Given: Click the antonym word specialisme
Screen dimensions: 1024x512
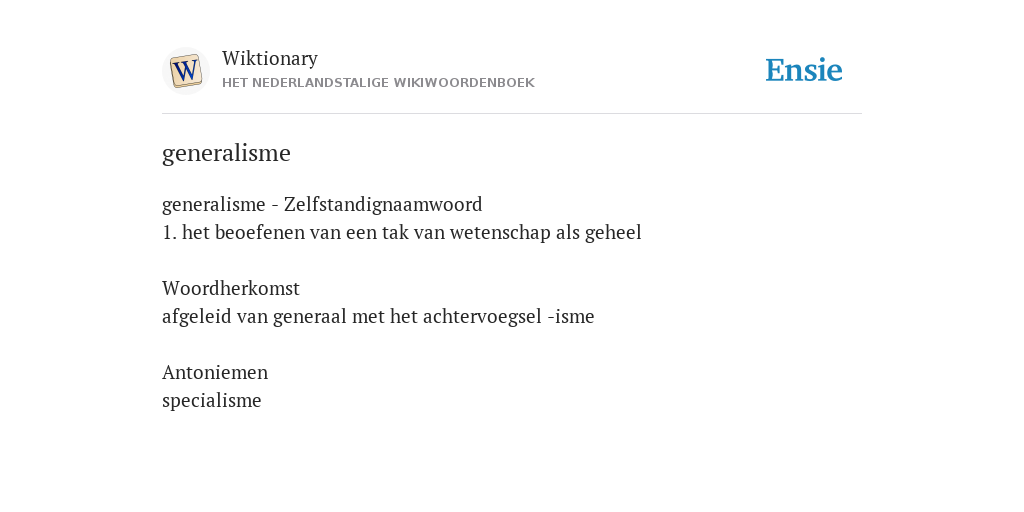Looking at the screenshot, I should tap(212, 401).
